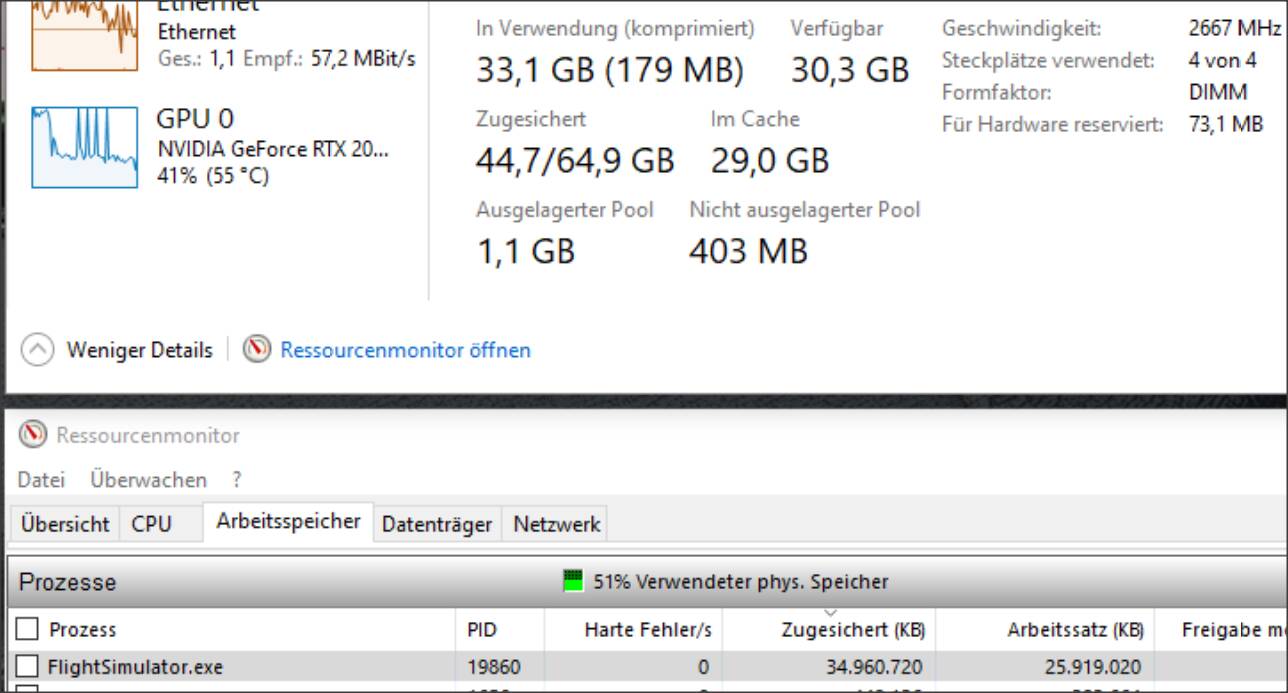Select the GPU 0 graph thumbnail
The height and width of the screenshot is (693, 1288).
pyautogui.click(x=85, y=147)
